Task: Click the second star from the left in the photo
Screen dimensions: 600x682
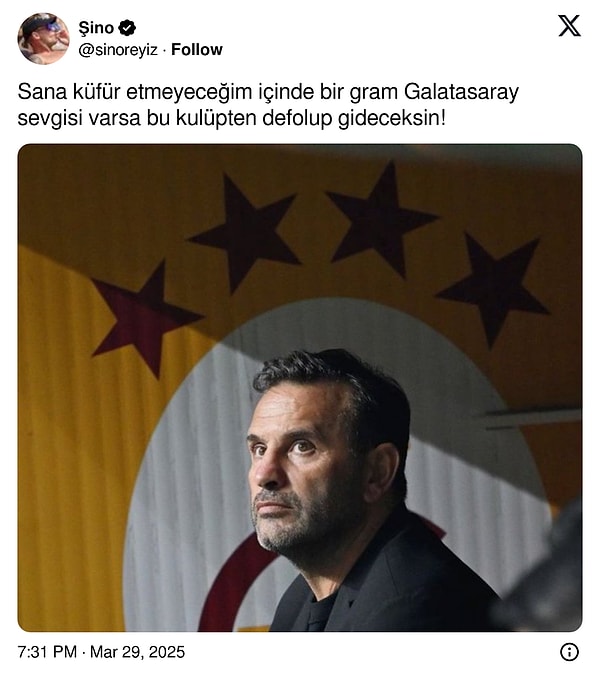Action: tap(247, 235)
